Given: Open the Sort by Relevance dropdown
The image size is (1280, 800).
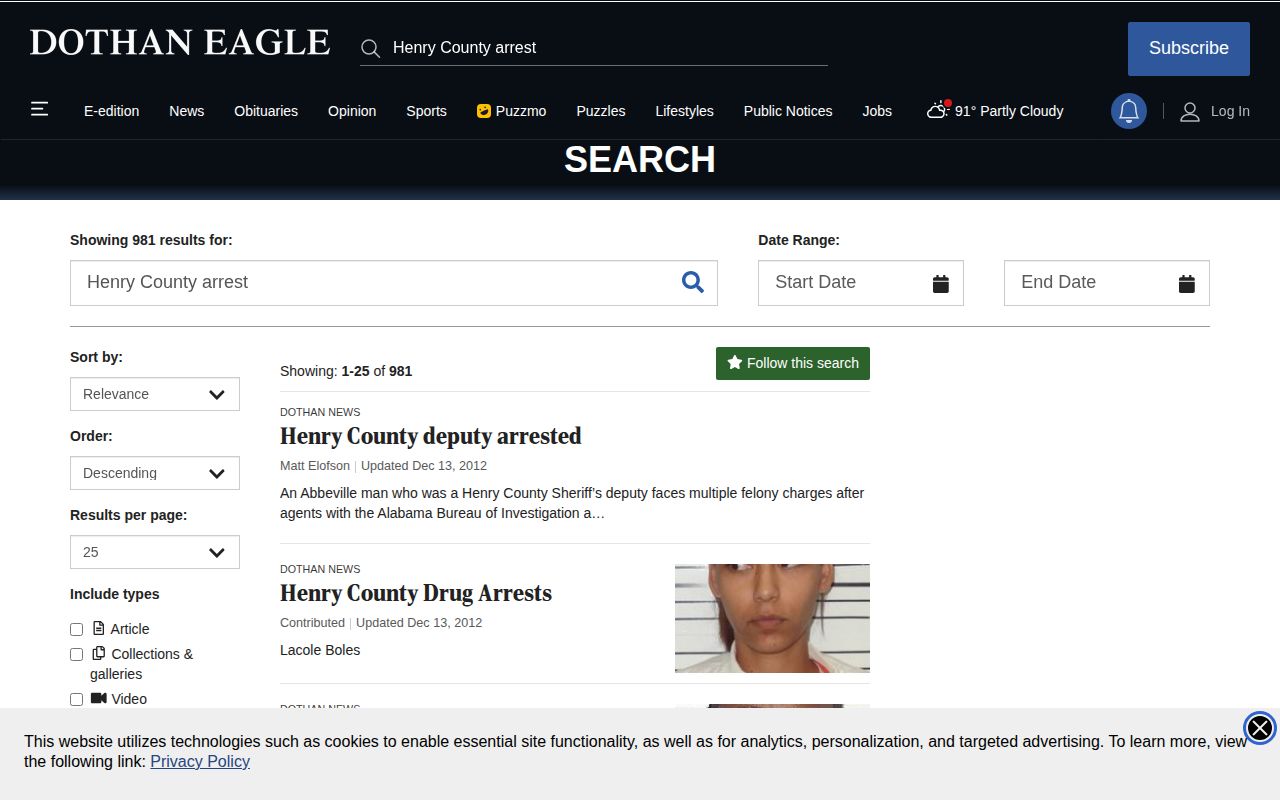Looking at the screenshot, I should click(155, 394).
